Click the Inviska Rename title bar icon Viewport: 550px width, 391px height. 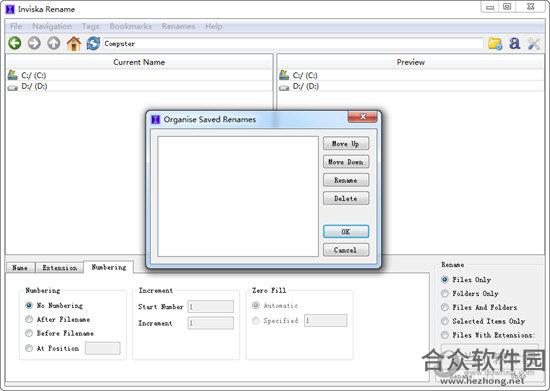[x=10, y=9]
